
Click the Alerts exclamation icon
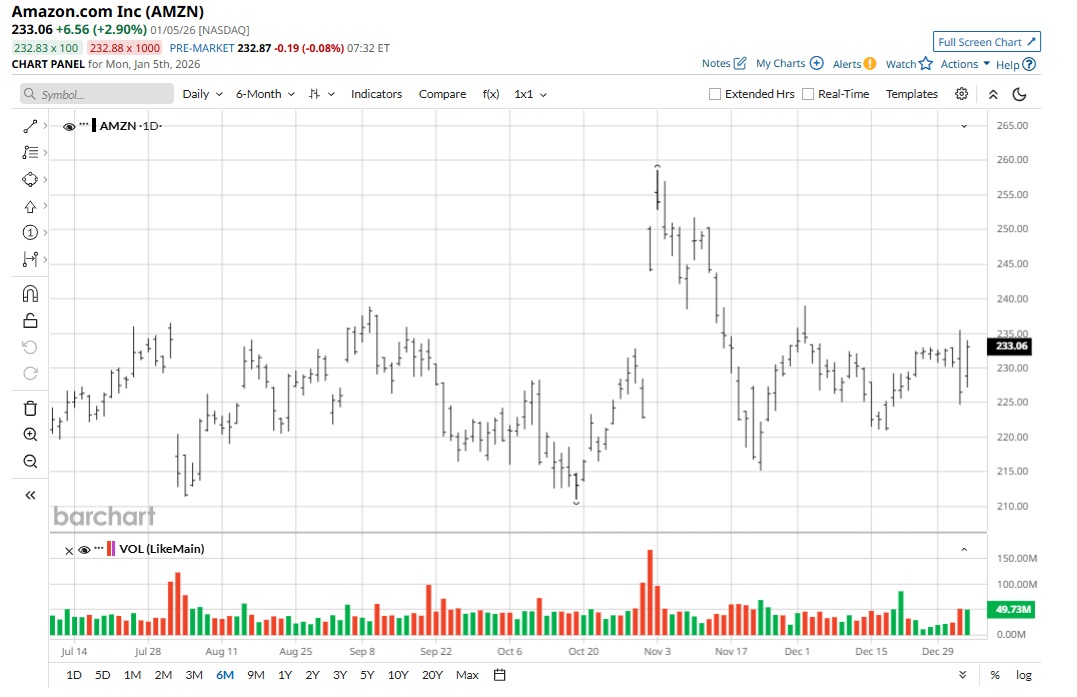pyautogui.click(x=870, y=64)
